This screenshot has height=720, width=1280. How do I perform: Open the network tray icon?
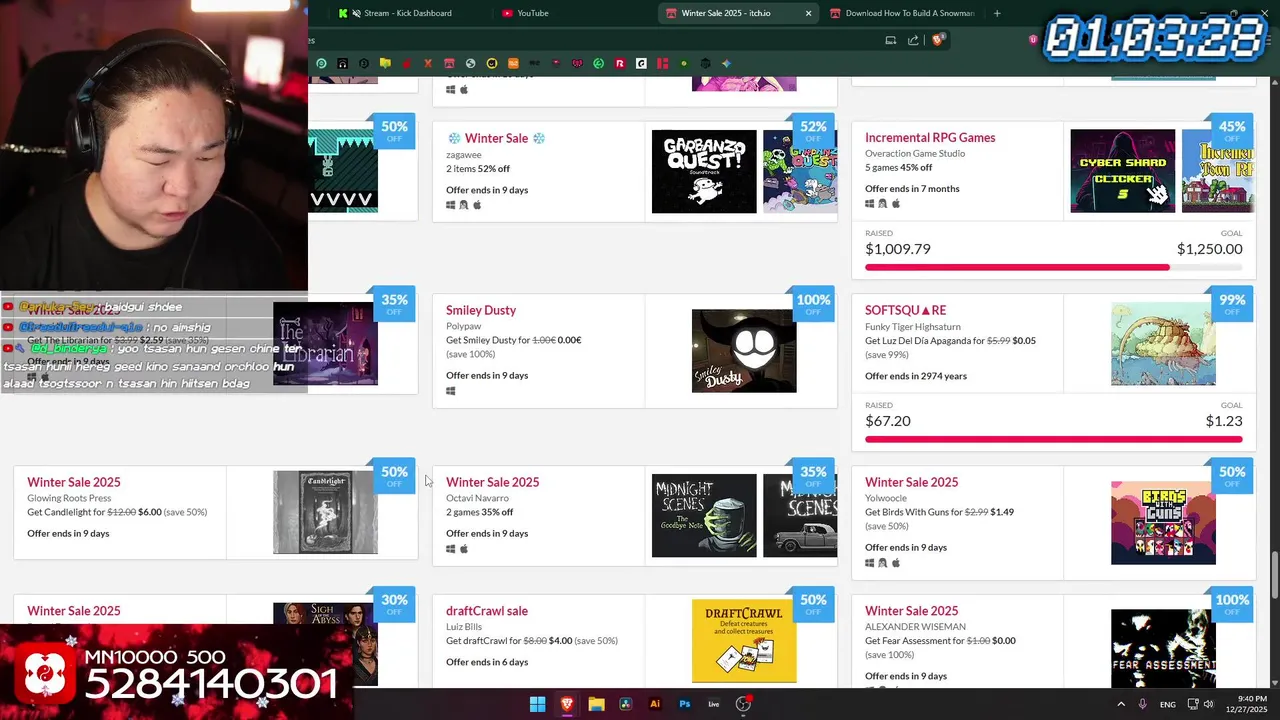pos(1194,704)
